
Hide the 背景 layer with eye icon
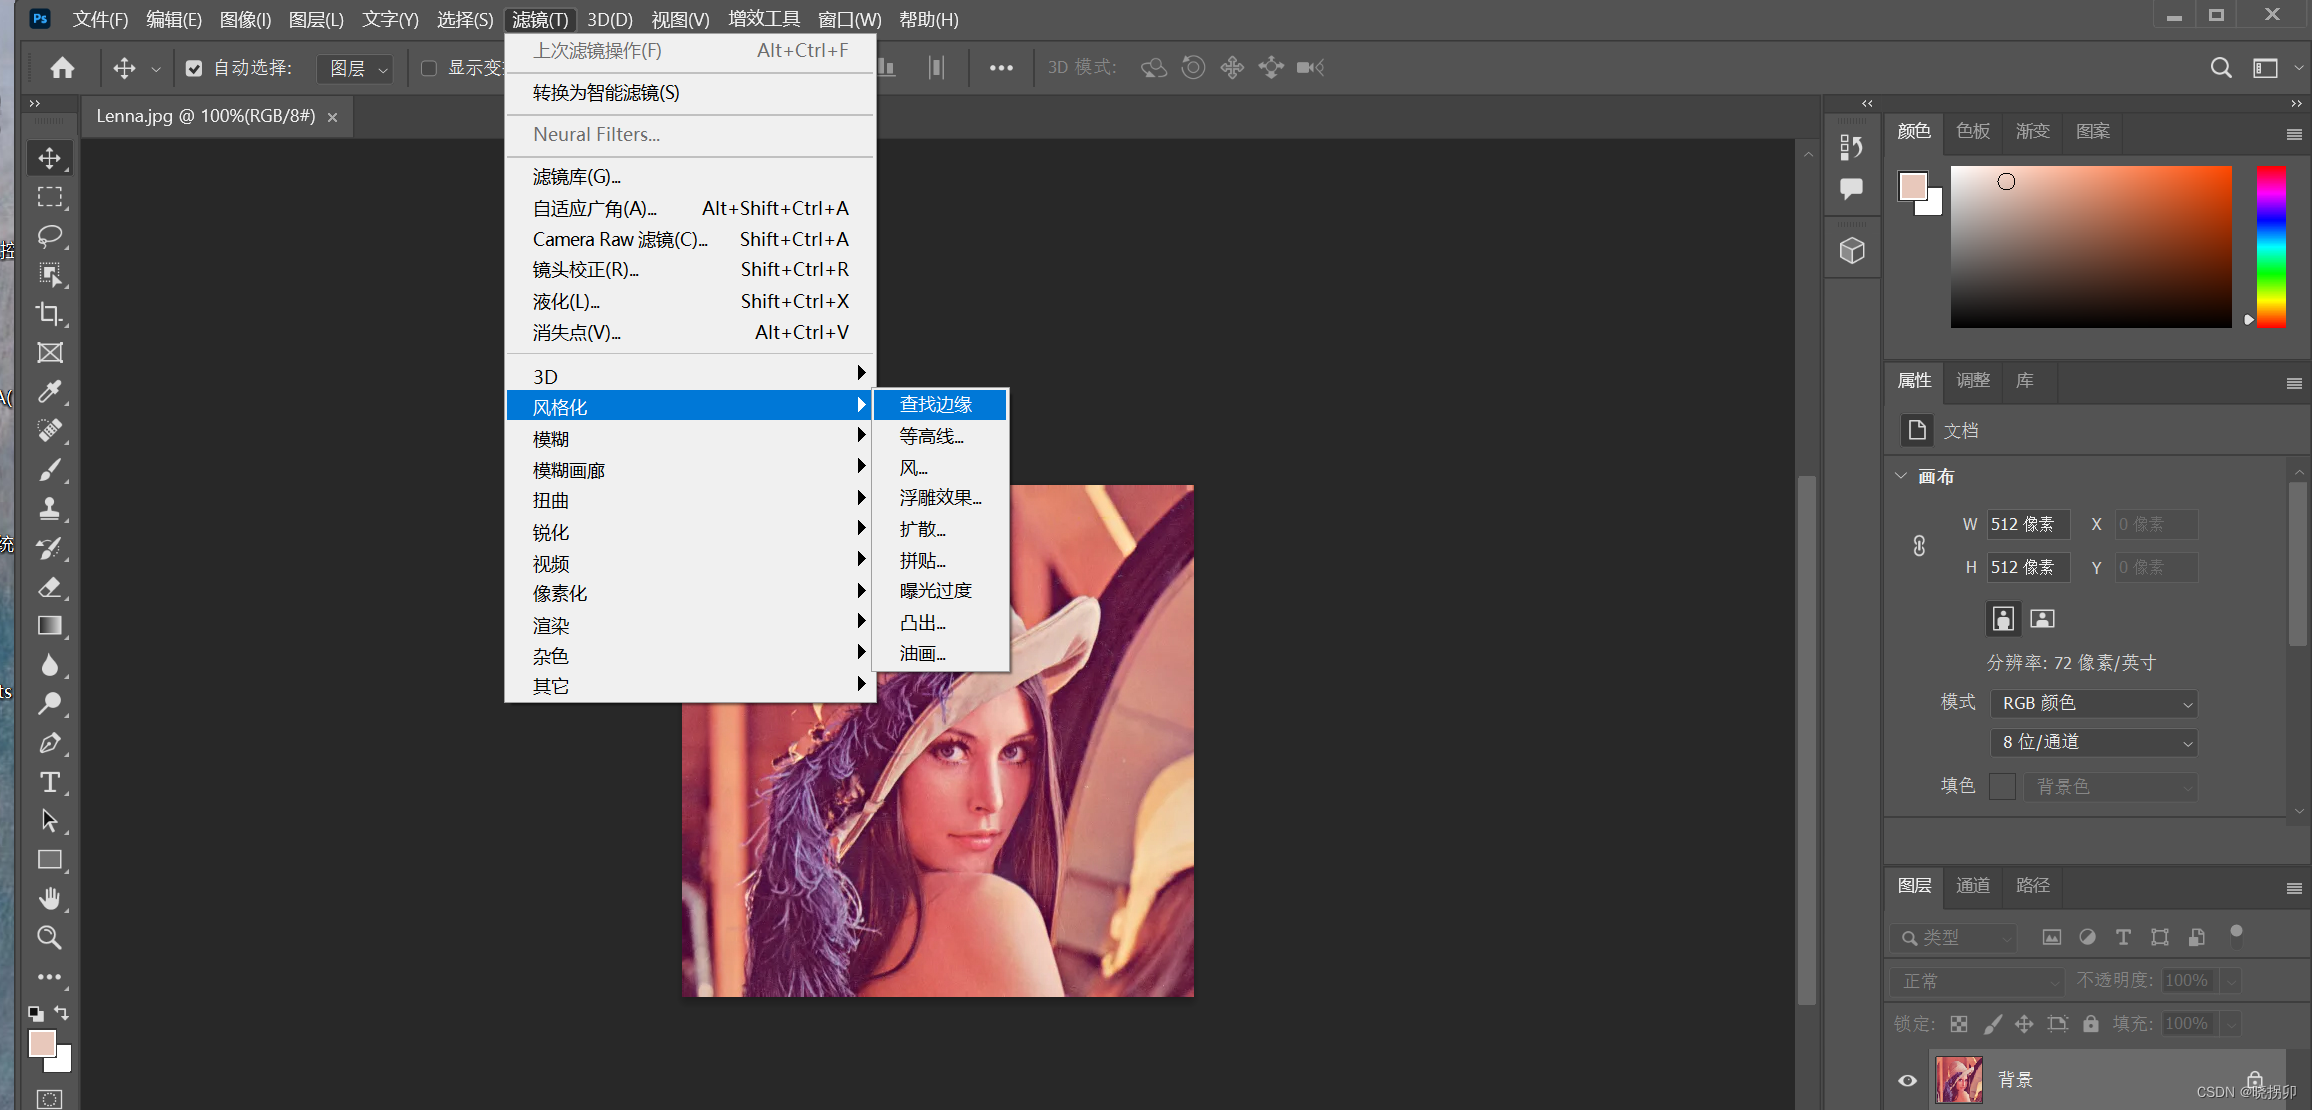pos(1907,1080)
